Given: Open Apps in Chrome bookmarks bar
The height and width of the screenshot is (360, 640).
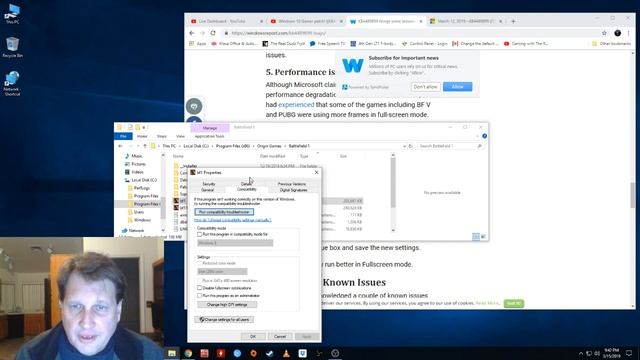Looking at the screenshot, I should pos(198,44).
